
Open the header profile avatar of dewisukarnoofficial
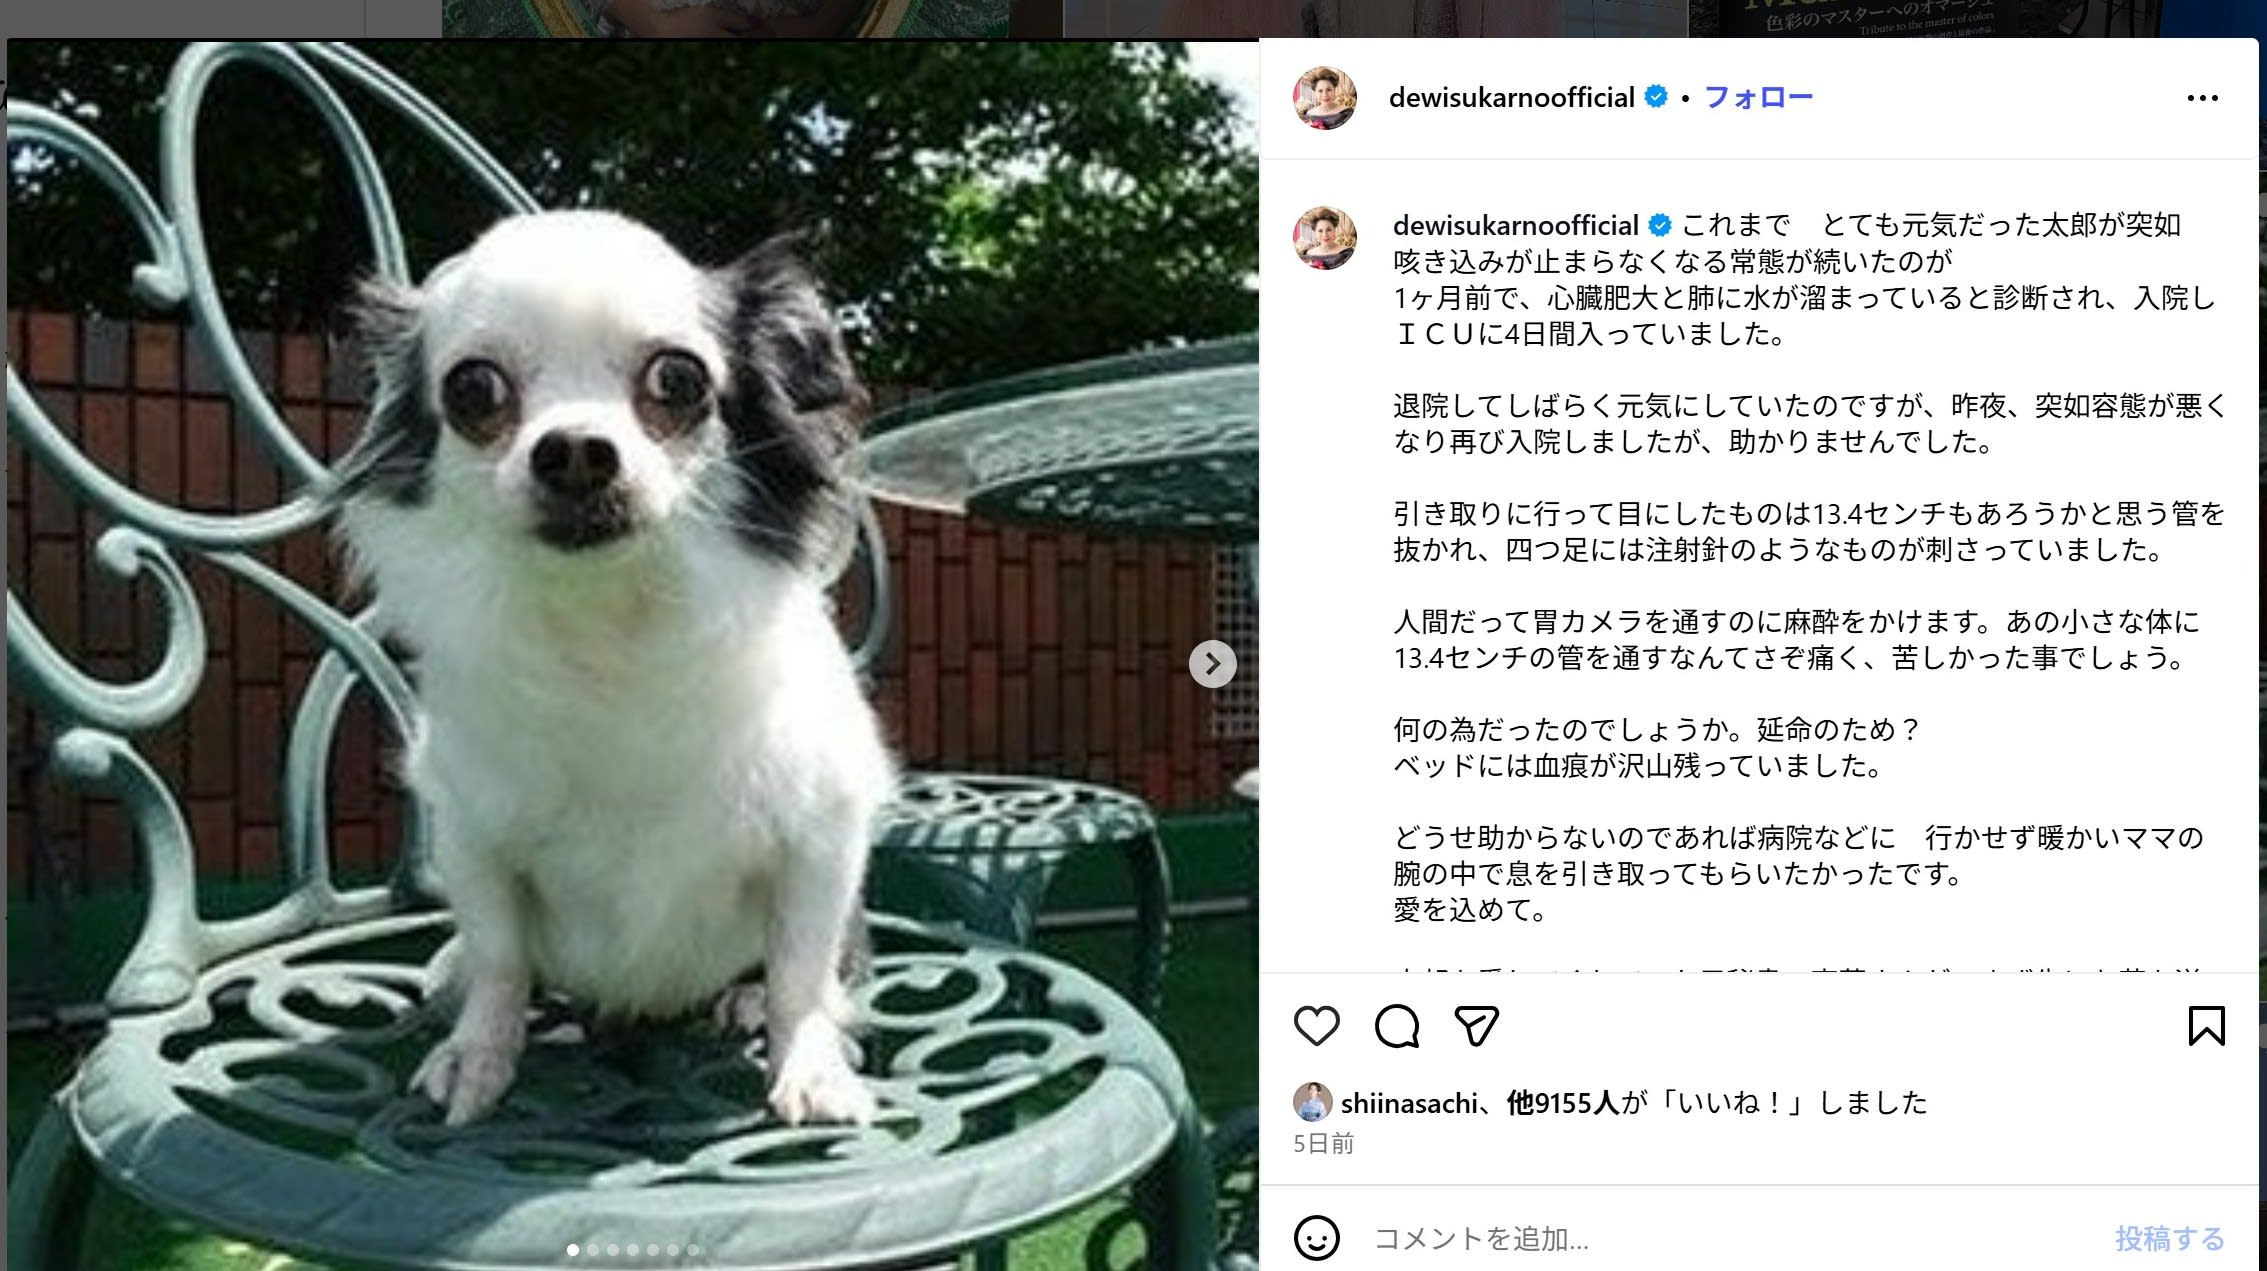[x=1325, y=98]
